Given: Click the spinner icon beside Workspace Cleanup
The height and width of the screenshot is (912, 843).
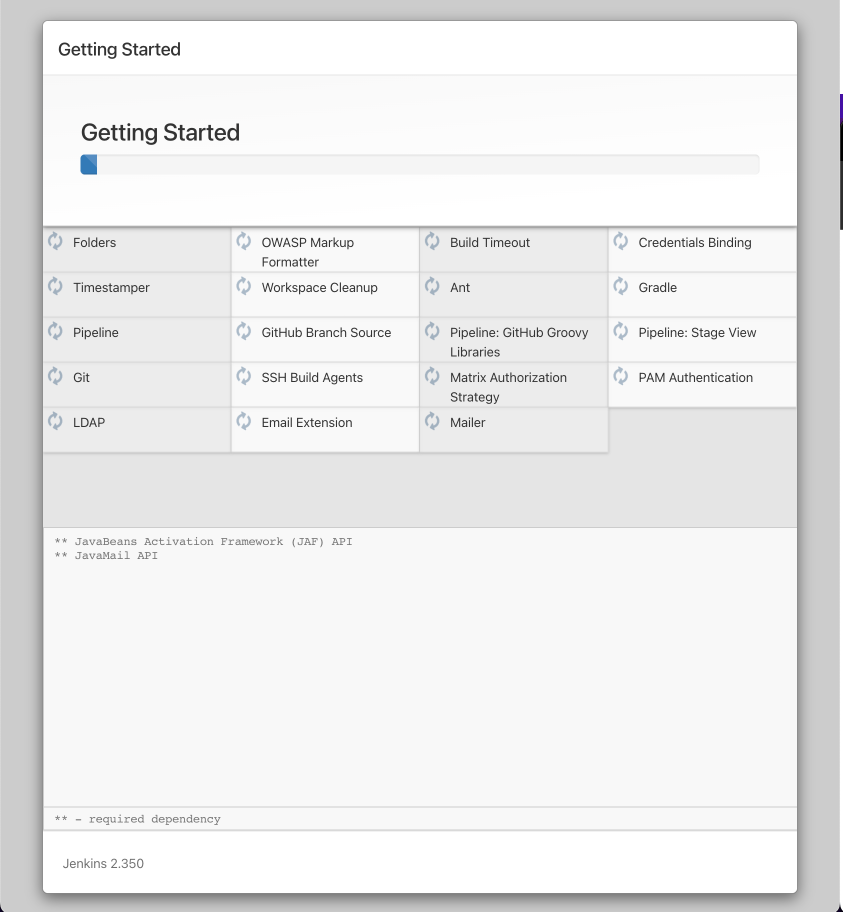Looking at the screenshot, I should pyautogui.click(x=244, y=286).
